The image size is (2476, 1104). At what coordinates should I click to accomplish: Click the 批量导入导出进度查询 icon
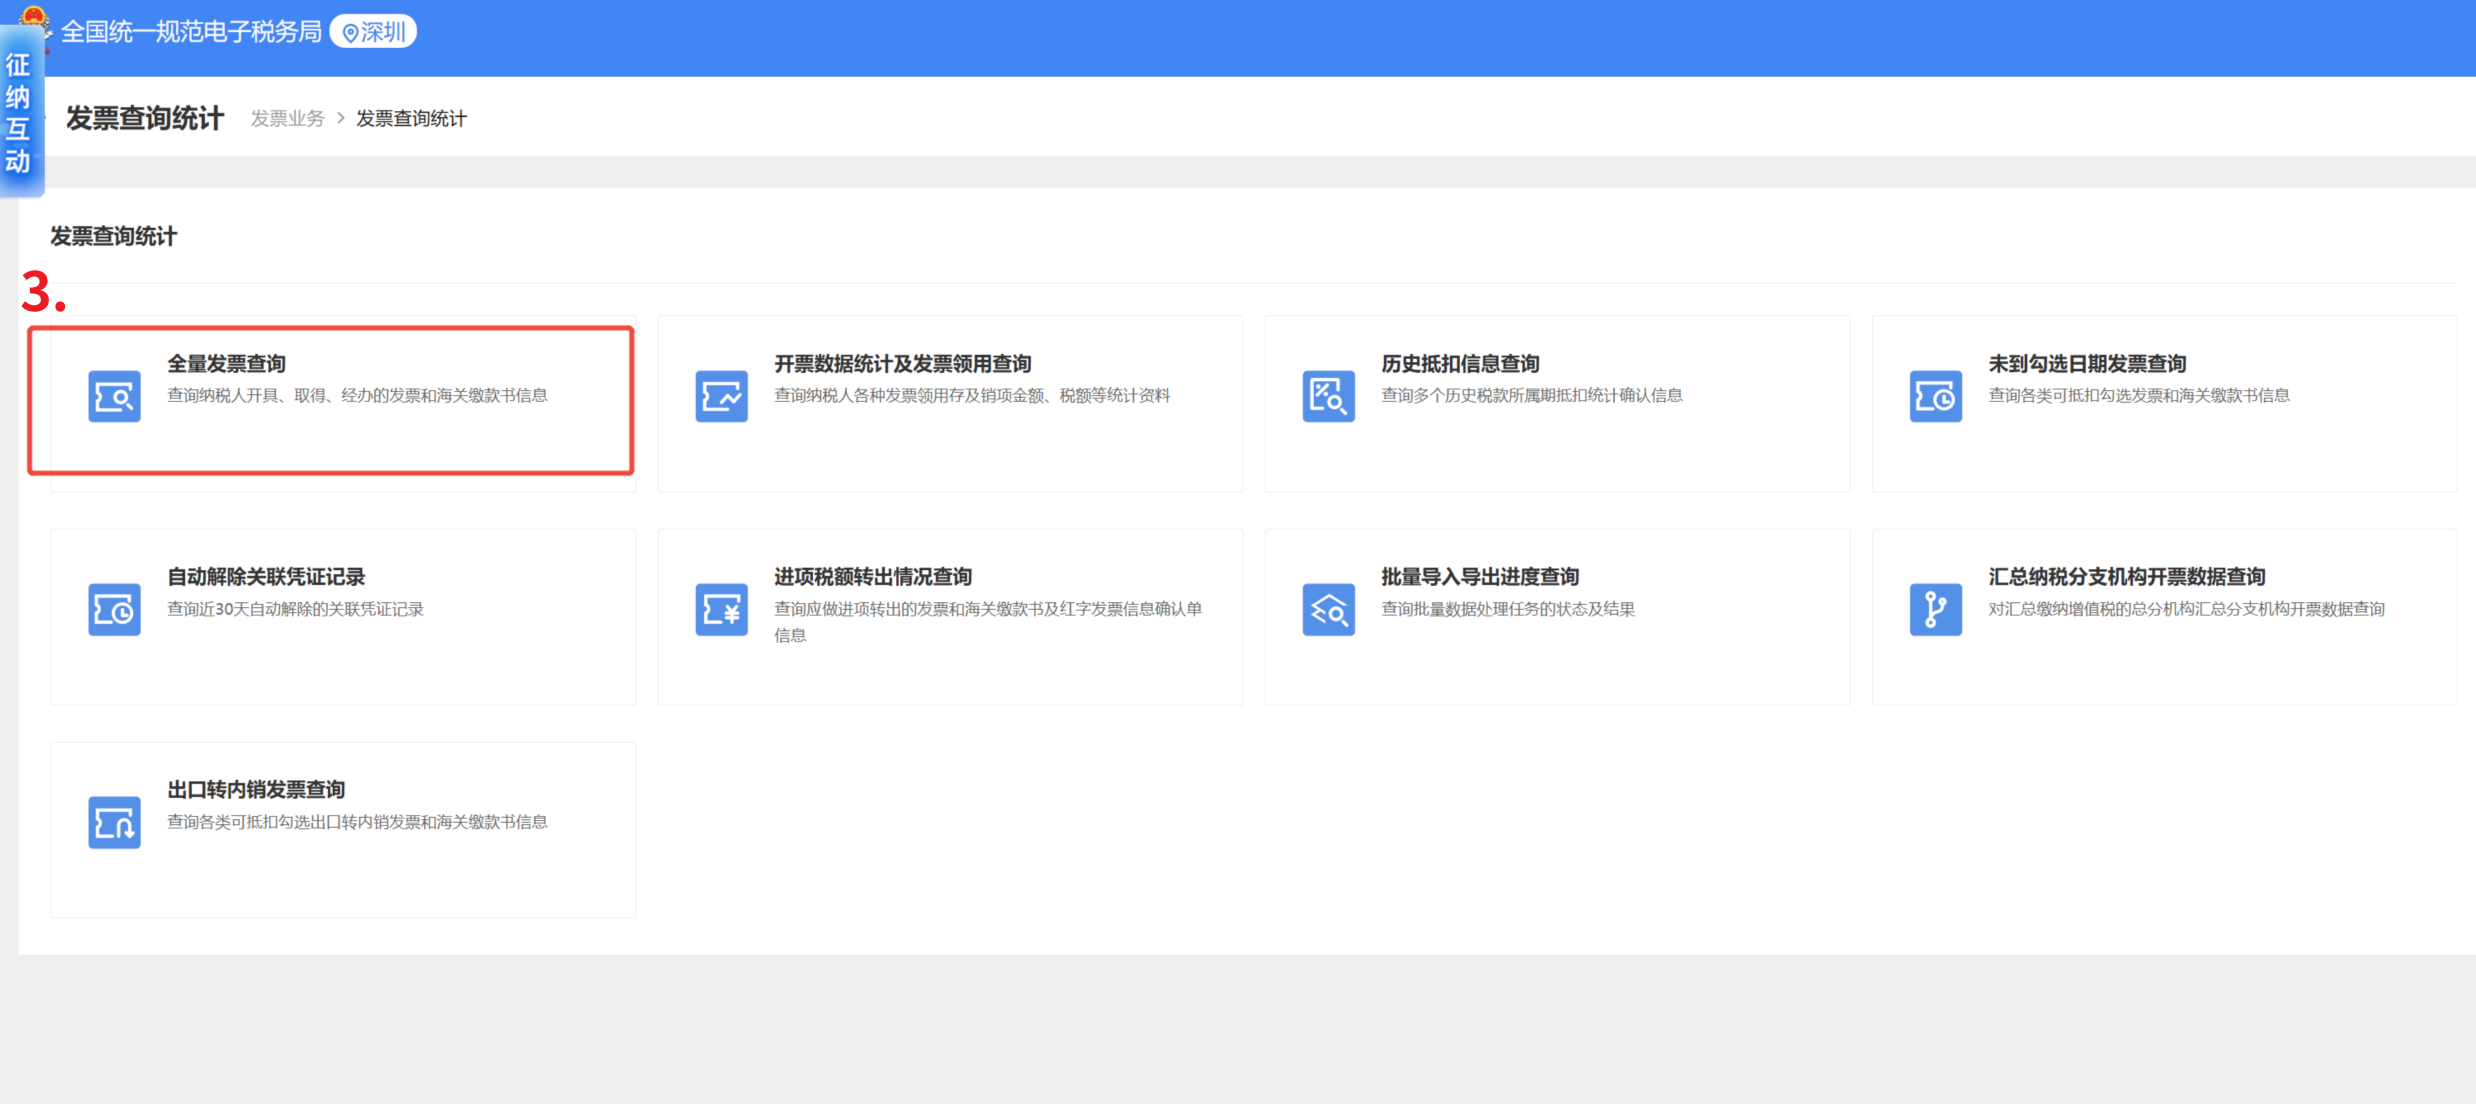[x=1328, y=609]
